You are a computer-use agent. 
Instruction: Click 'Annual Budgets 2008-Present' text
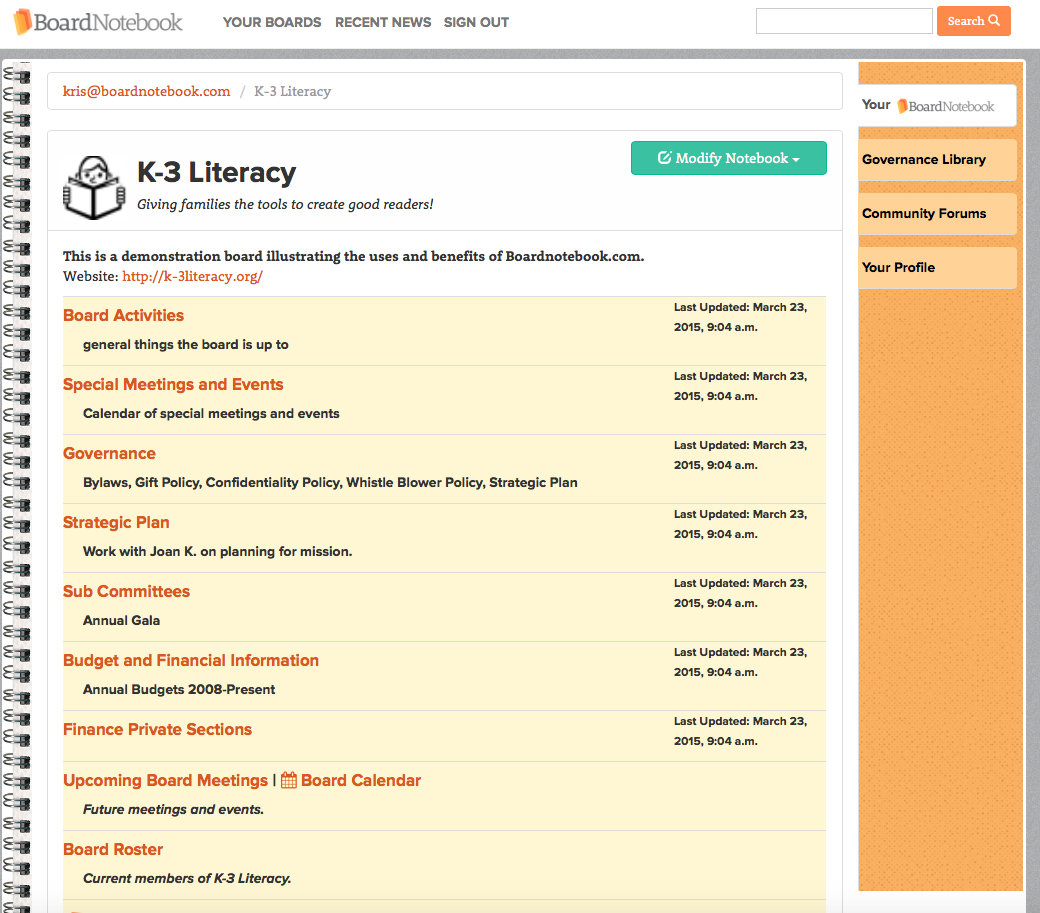(179, 690)
